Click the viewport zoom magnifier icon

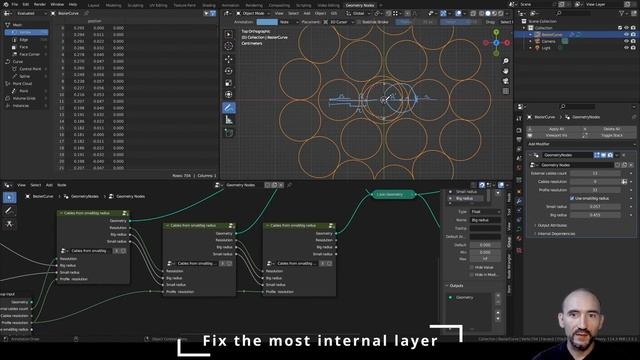click(x=506, y=61)
